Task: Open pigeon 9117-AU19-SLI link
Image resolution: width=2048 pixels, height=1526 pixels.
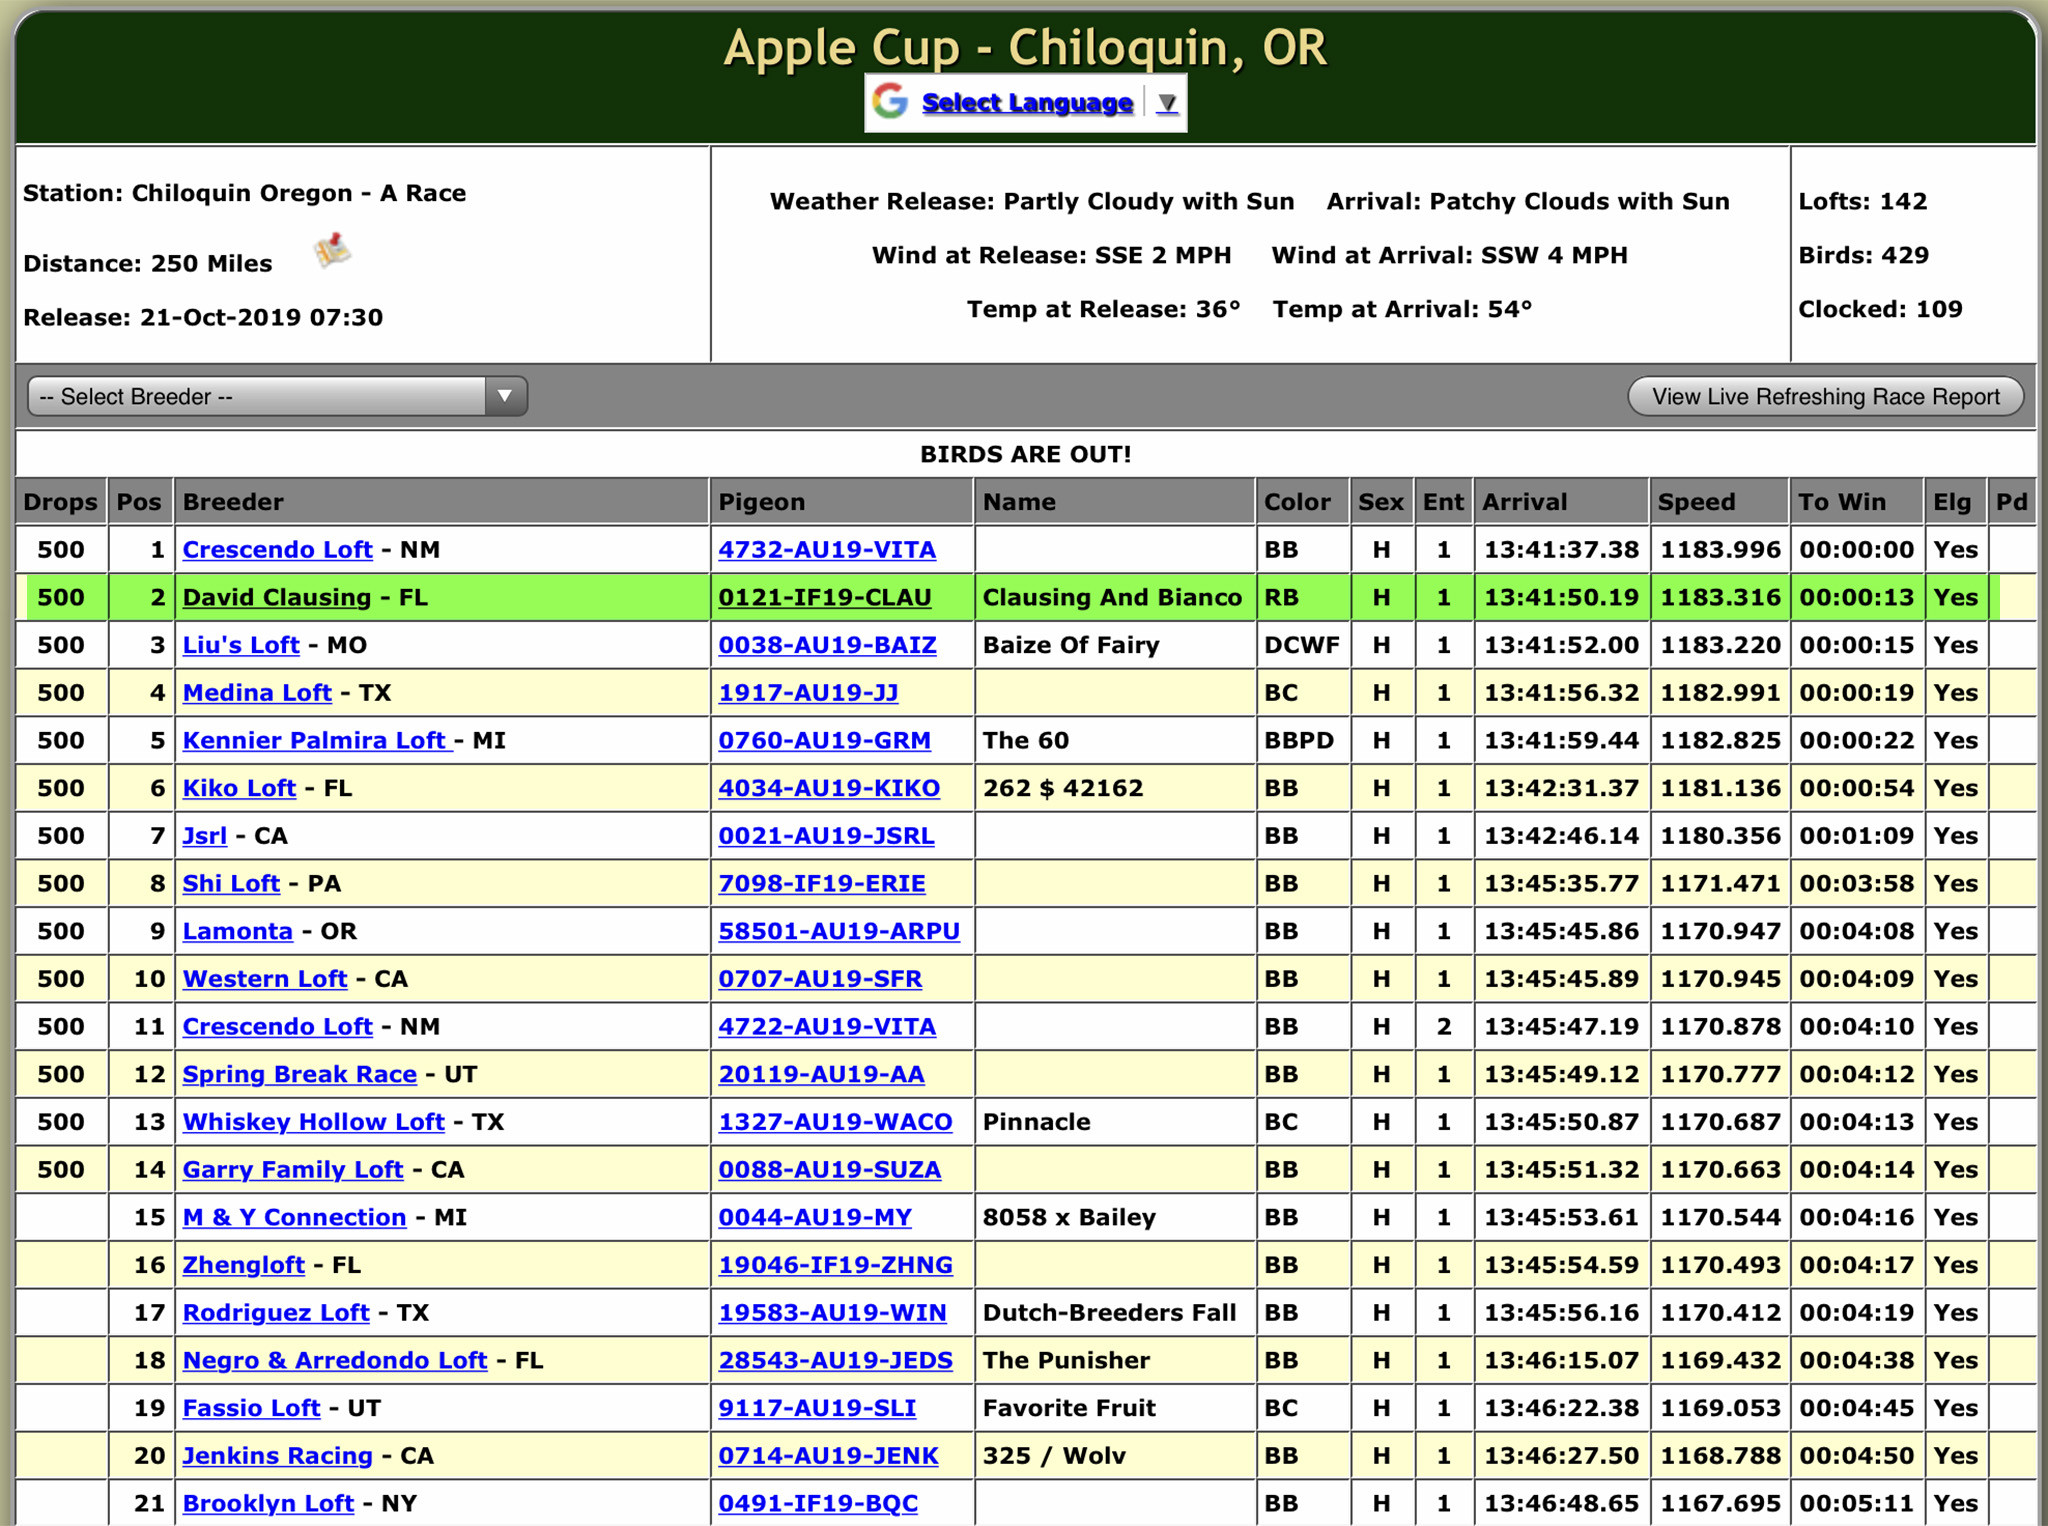Action: (x=816, y=1409)
